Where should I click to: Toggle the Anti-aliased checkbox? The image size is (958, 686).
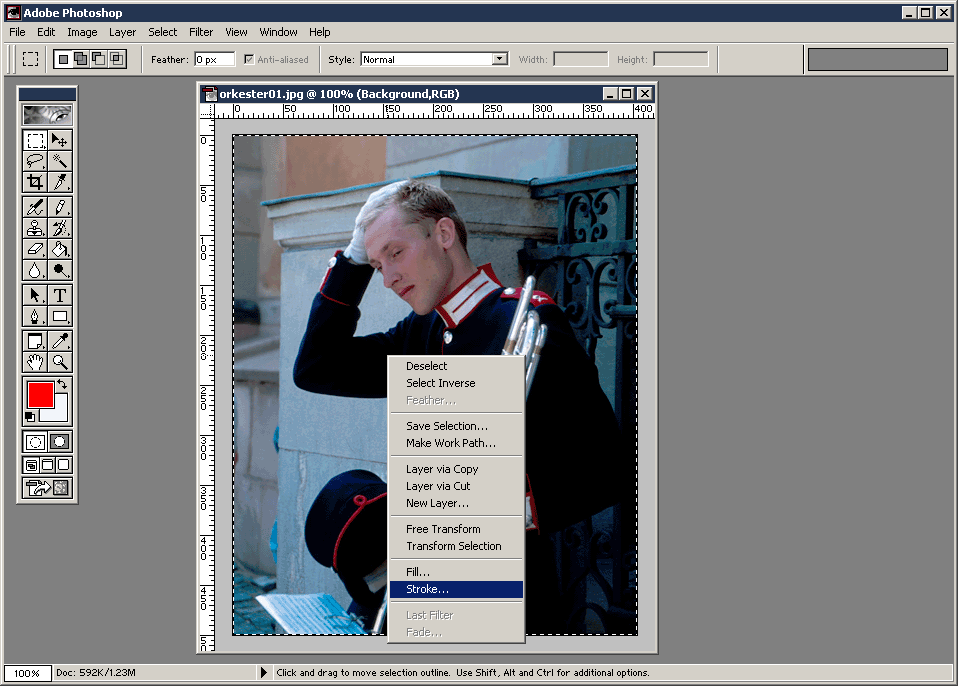(249, 60)
